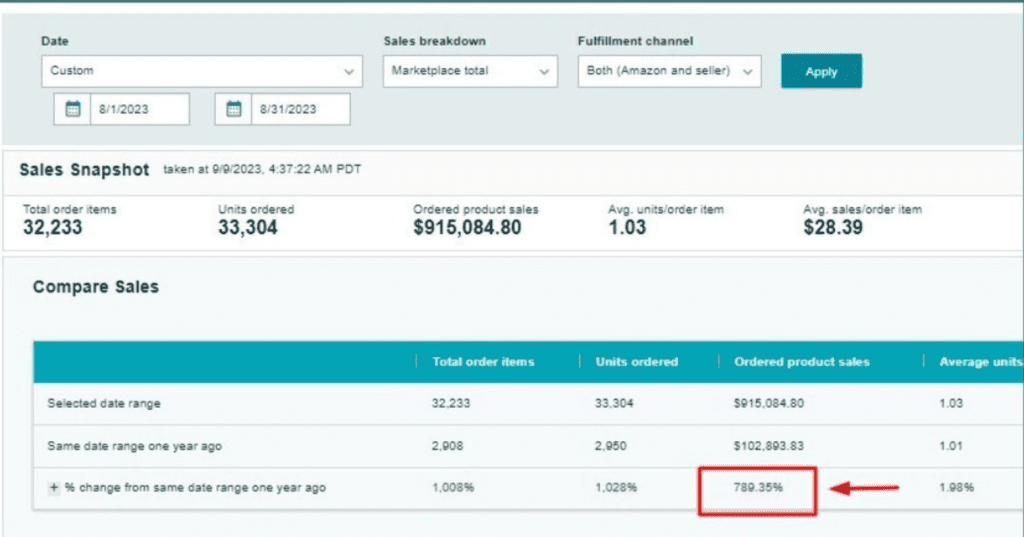Click the Compare Sales heading
1024x537 pixels.
tap(95, 287)
